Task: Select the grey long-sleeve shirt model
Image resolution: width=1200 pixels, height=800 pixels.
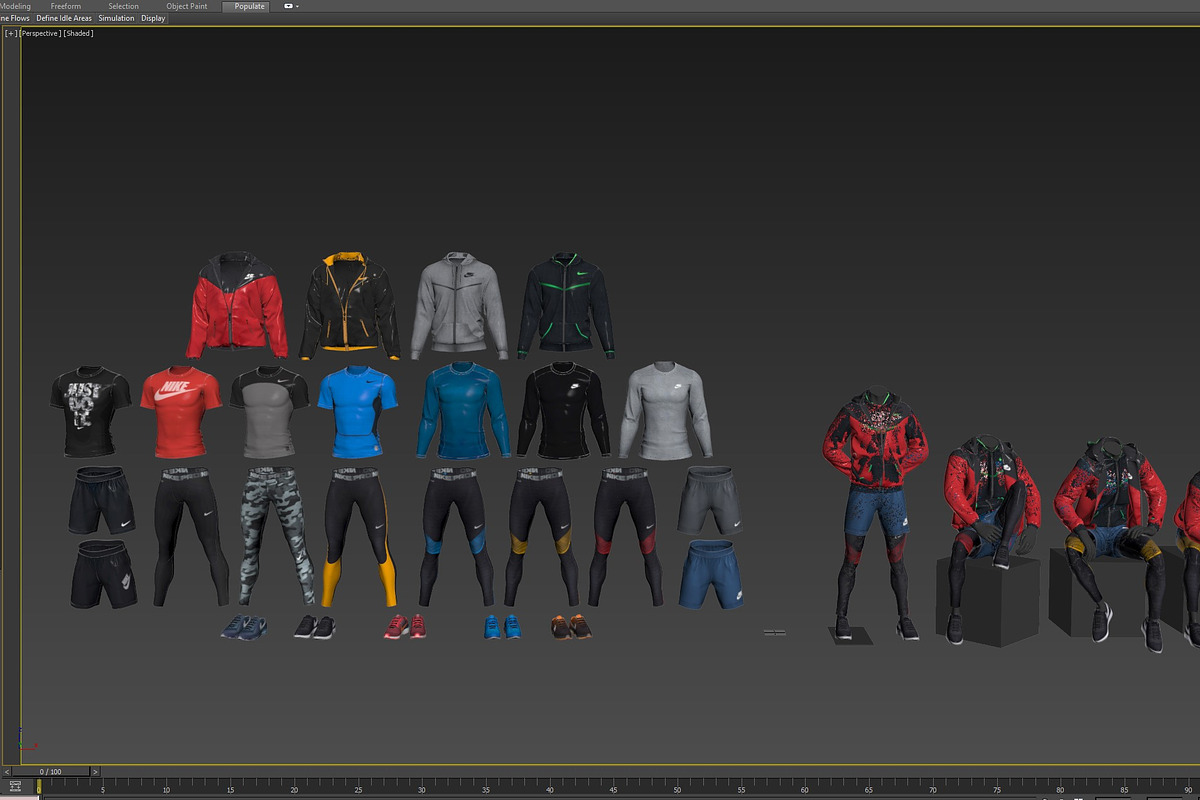Action: pyautogui.click(x=667, y=411)
